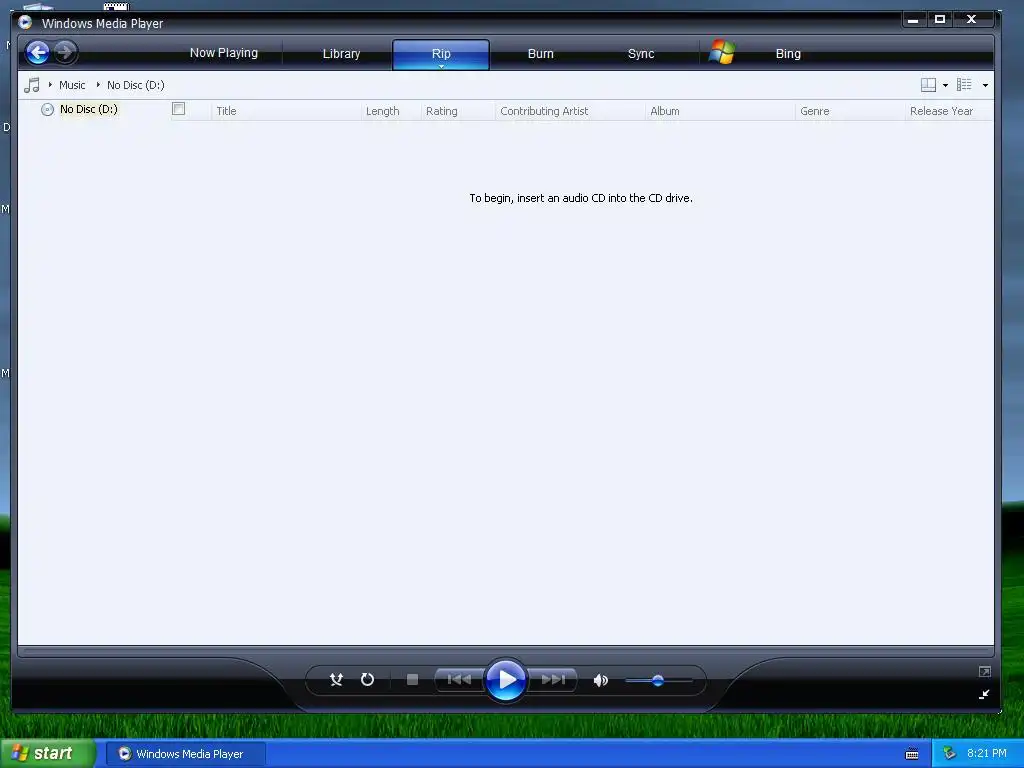Skip to the next track

pos(553,680)
